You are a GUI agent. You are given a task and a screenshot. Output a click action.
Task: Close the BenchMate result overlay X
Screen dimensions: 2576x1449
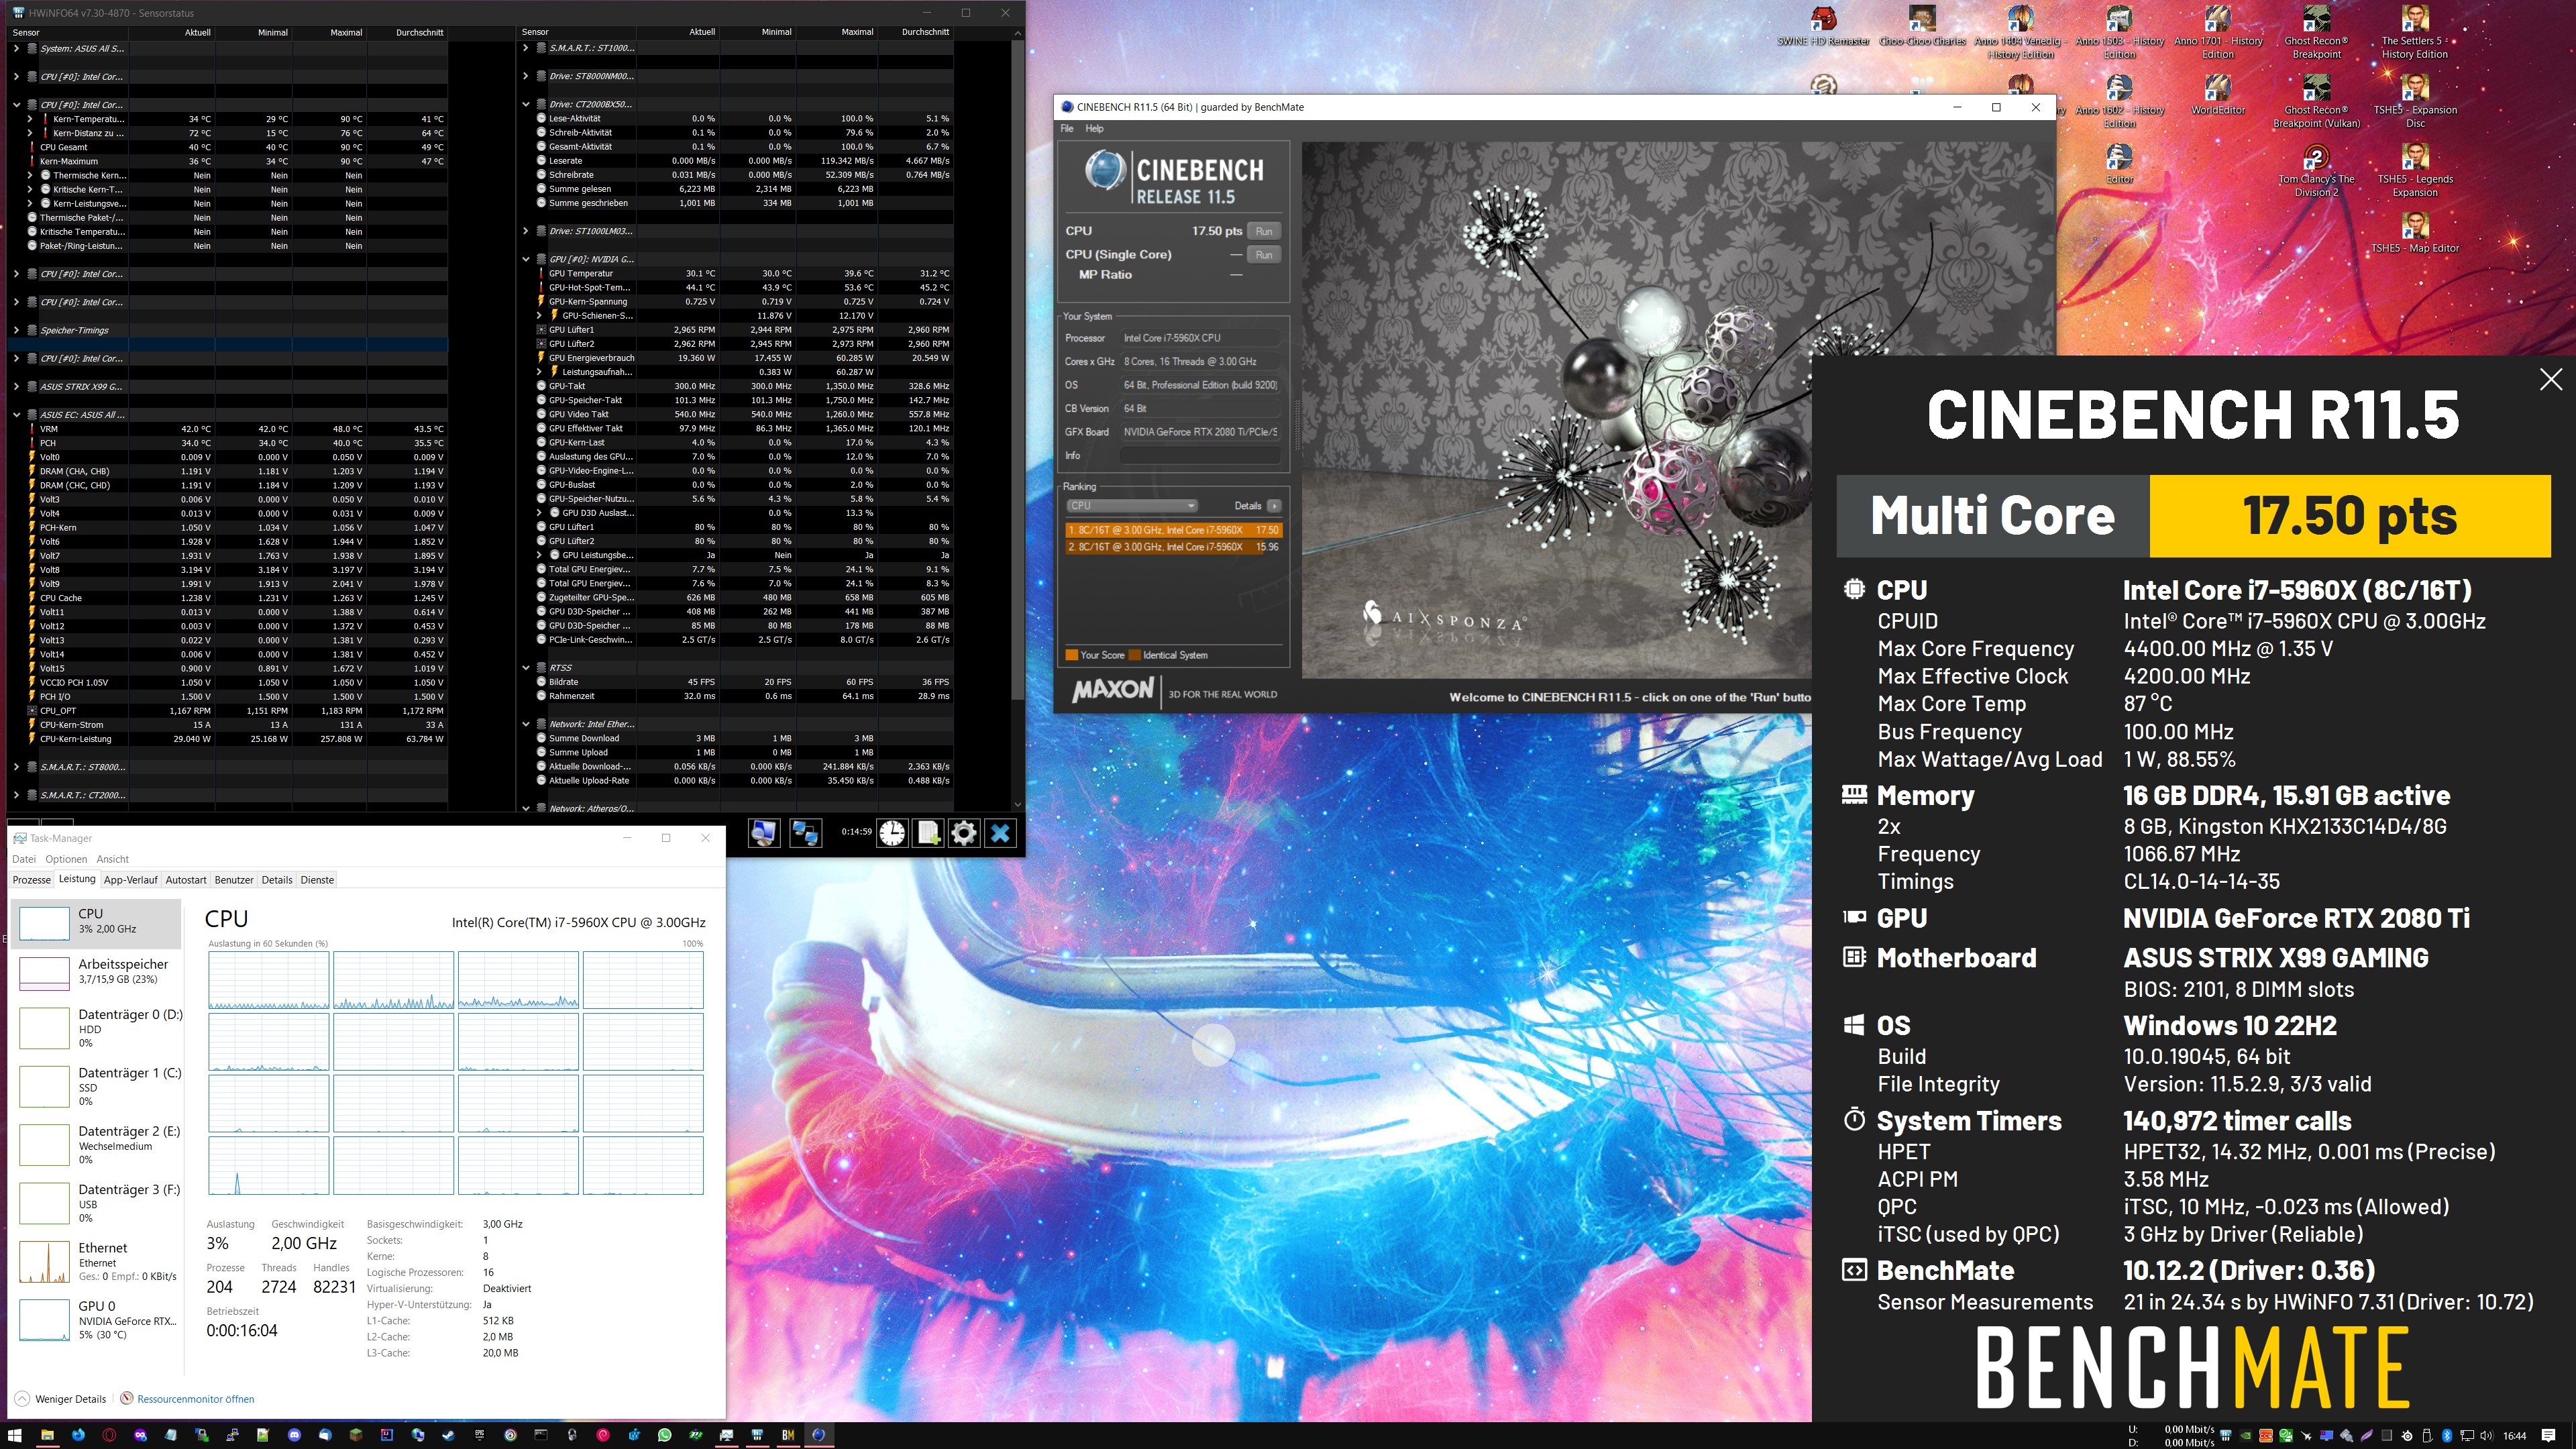pyautogui.click(x=2551, y=379)
